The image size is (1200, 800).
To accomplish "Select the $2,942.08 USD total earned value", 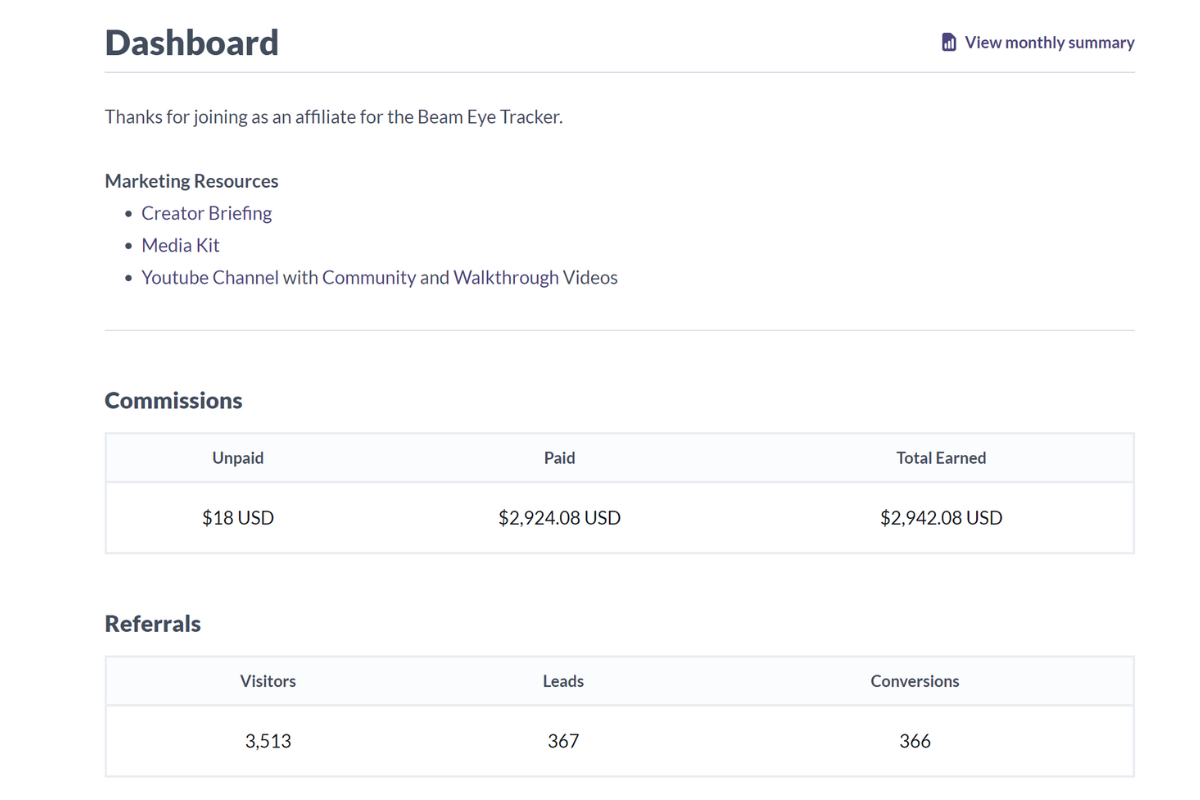I will [941, 518].
